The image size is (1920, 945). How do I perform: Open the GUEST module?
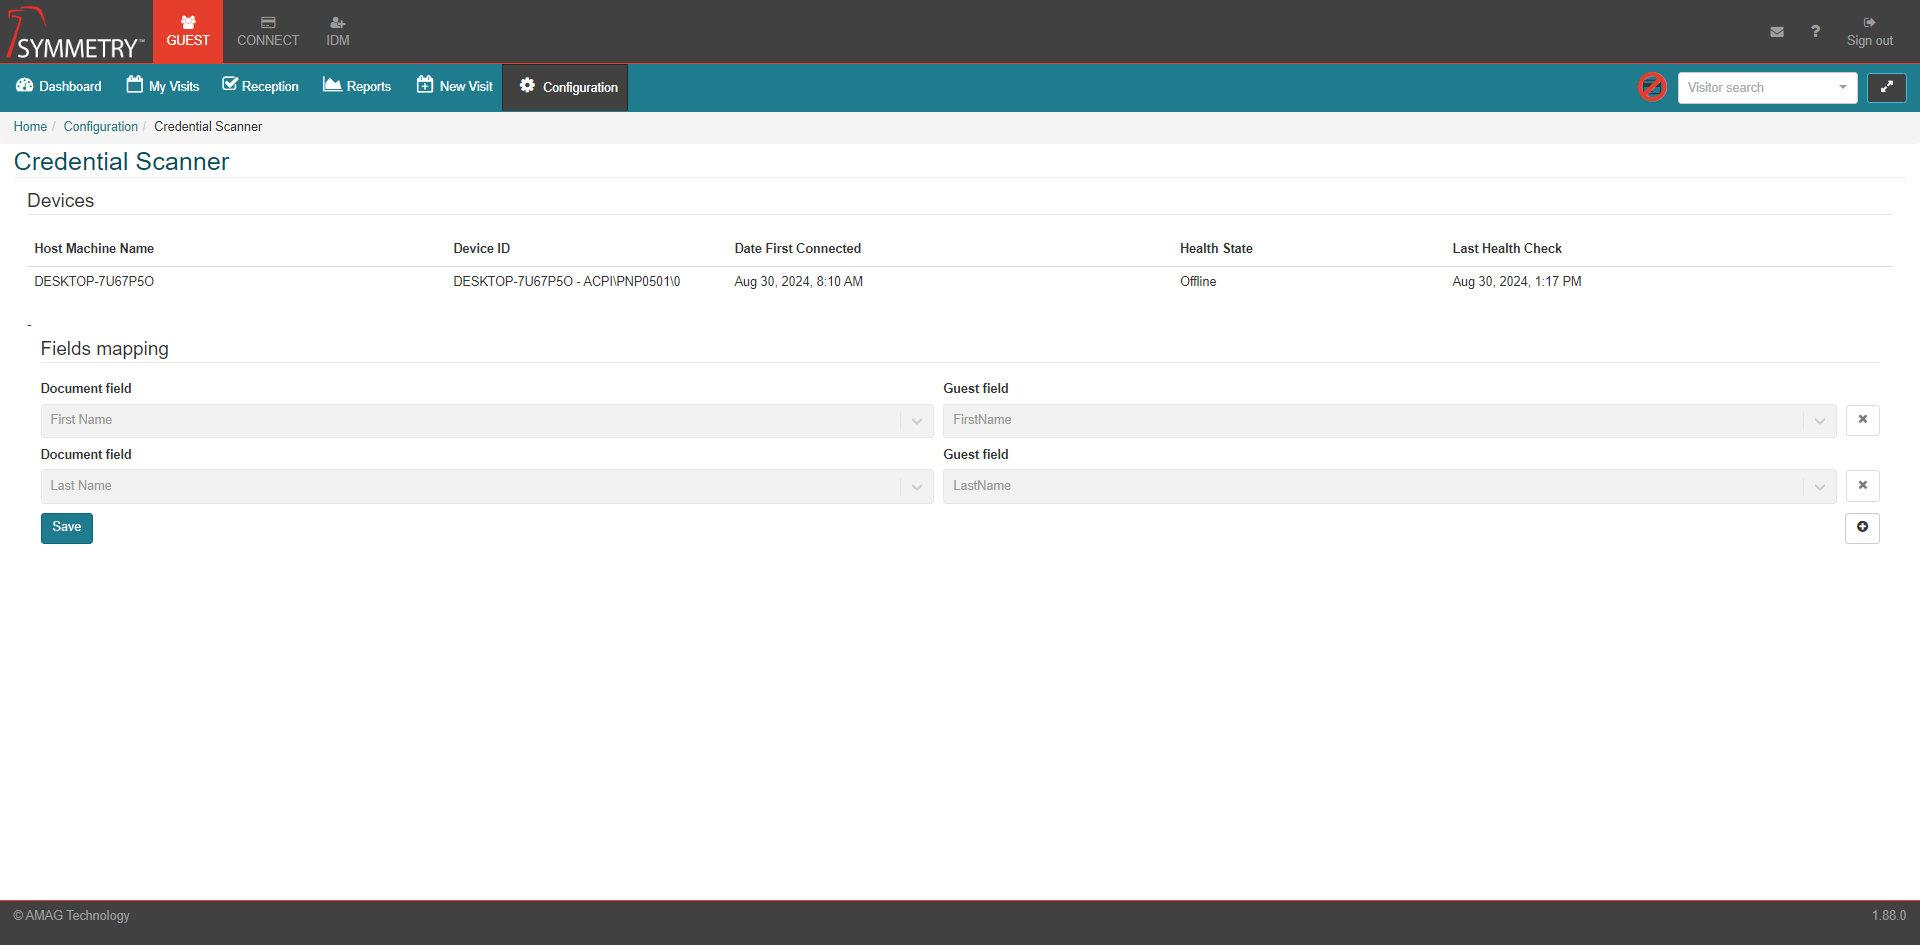[x=188, y=32]
